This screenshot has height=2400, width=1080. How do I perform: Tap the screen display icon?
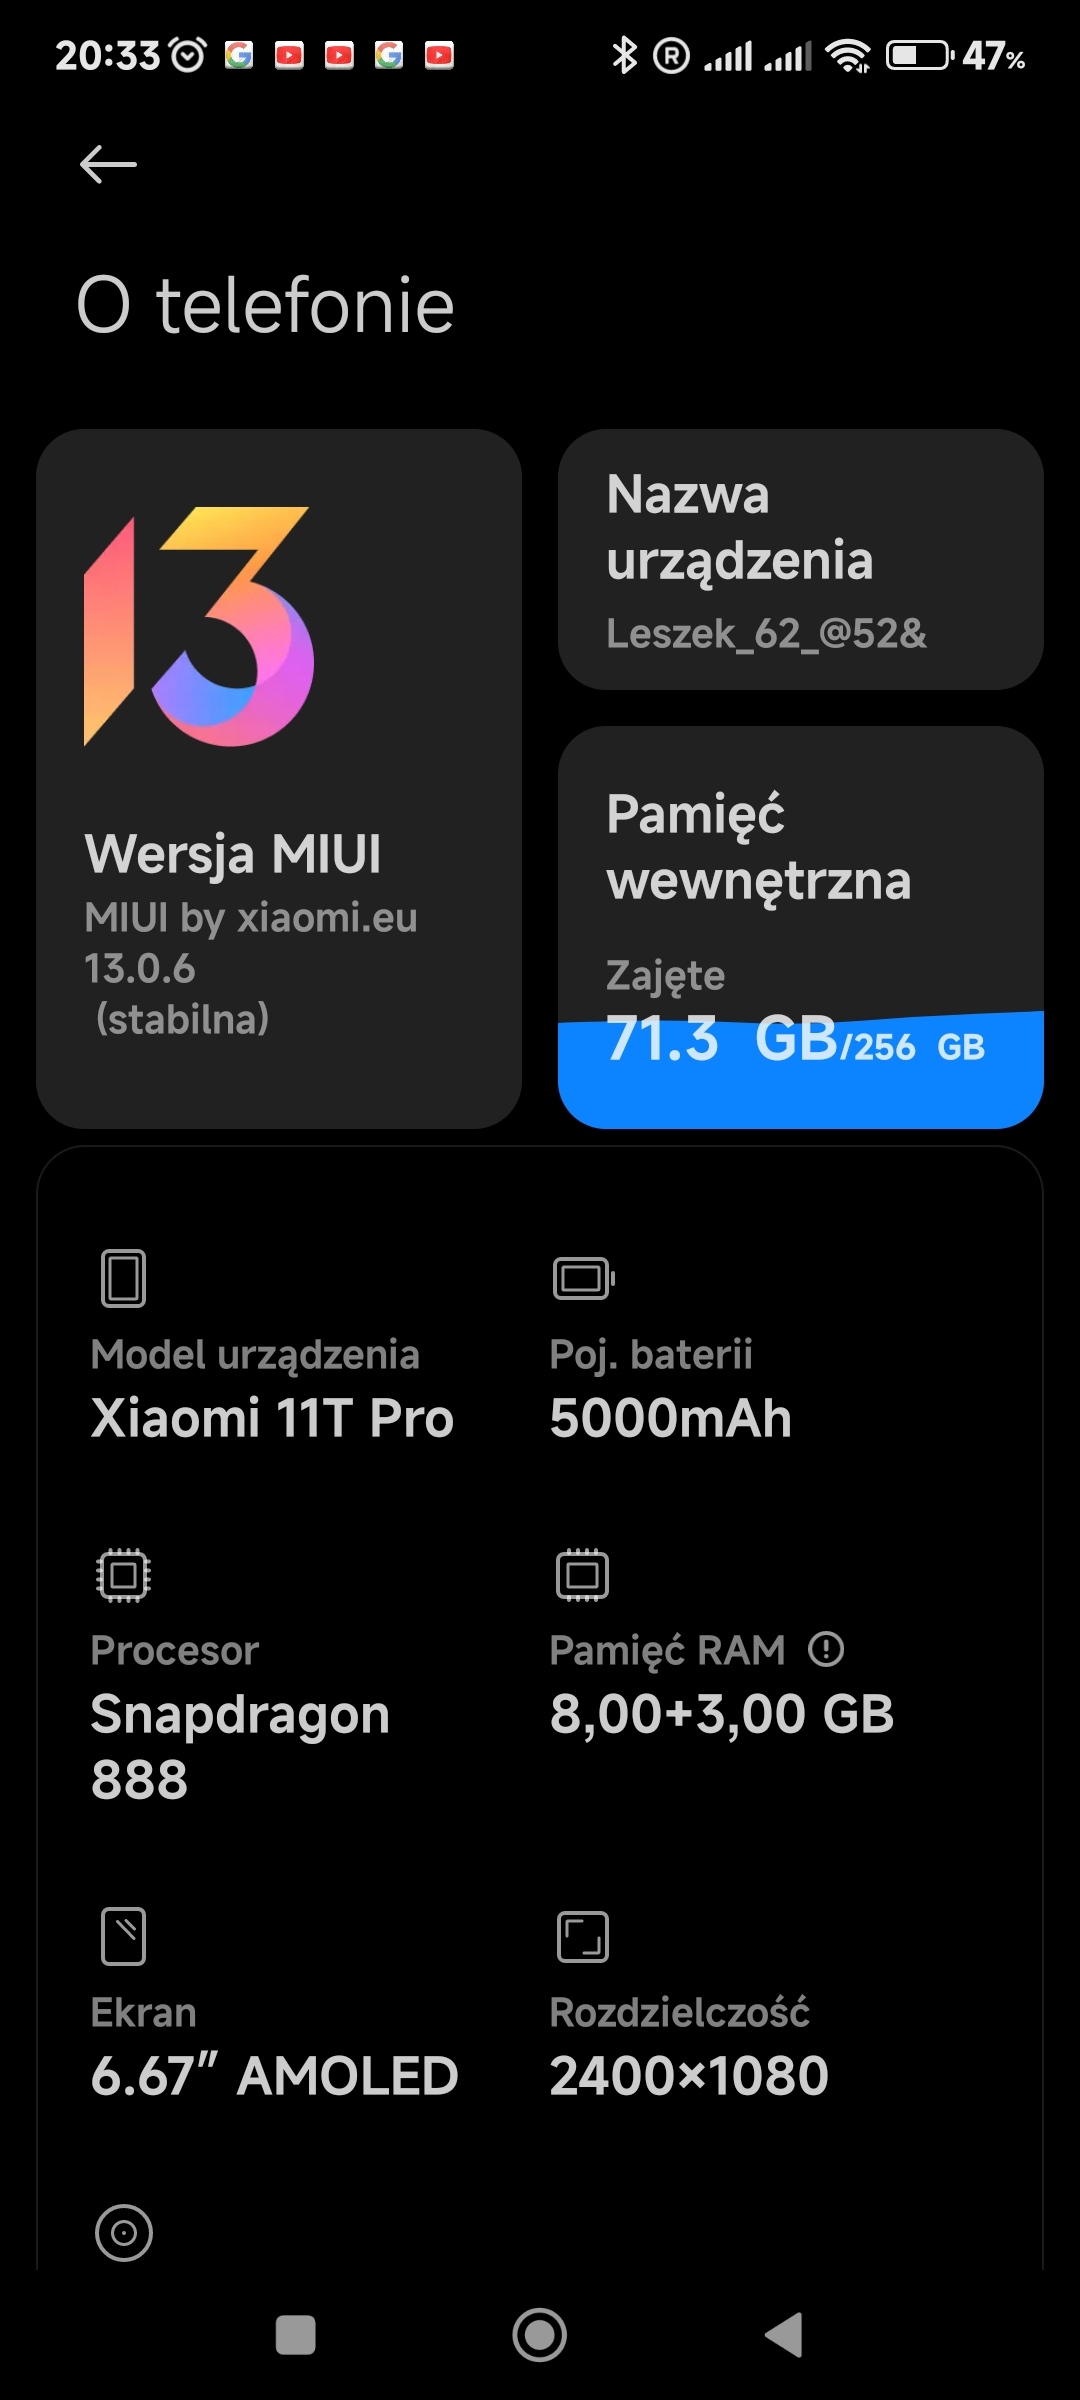point(123,1936)
